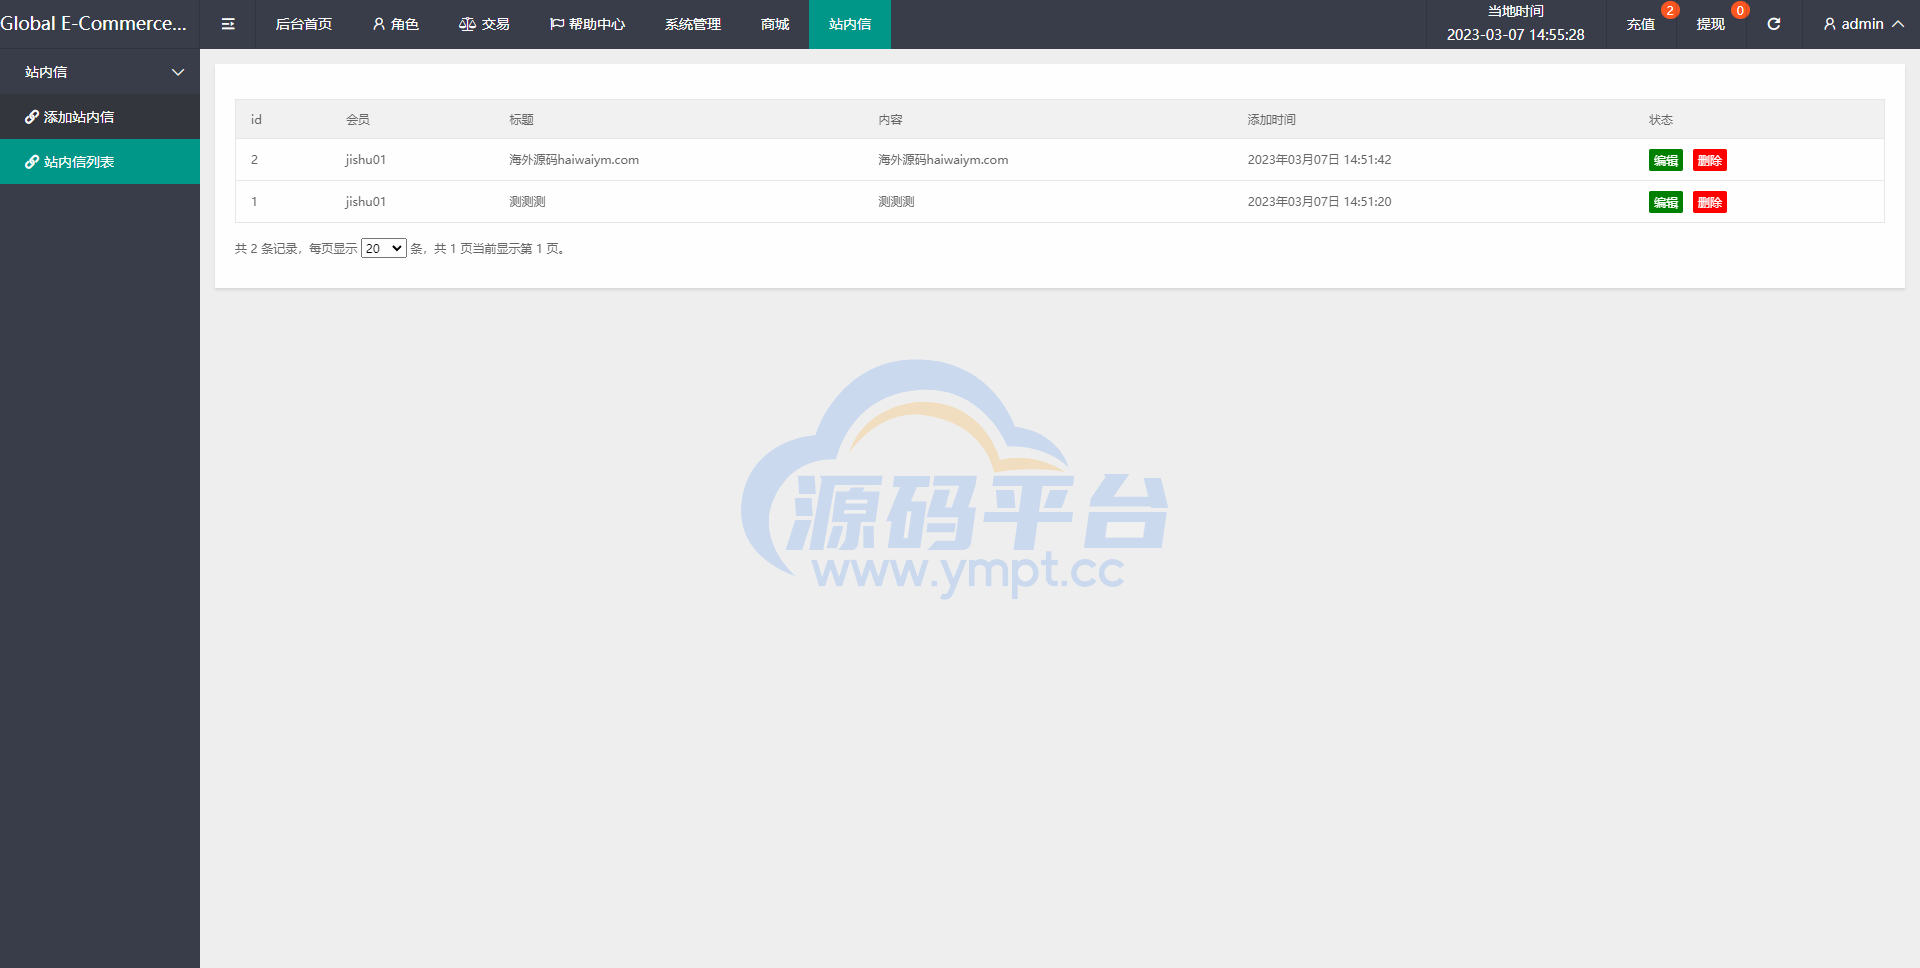Open the 角色 menu
This screenshot has width=1920, height=968.
point(396,24)
